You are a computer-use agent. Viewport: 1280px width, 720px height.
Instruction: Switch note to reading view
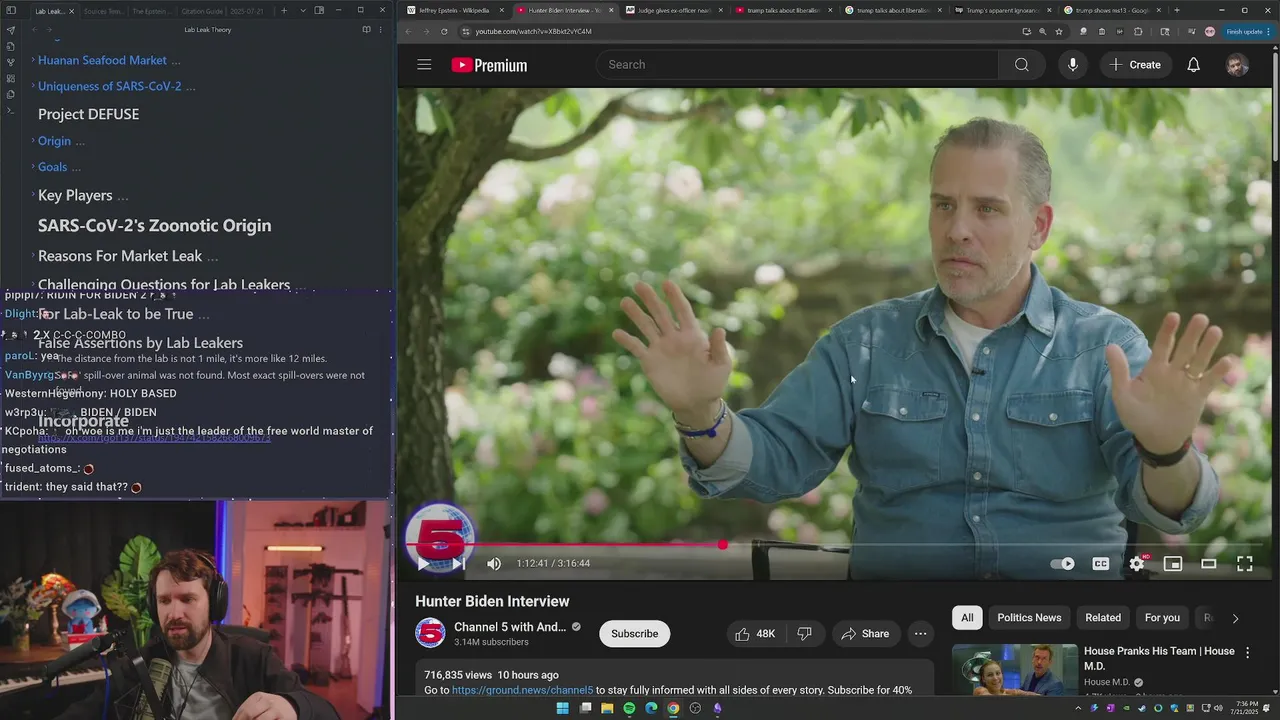[x=366, y=30]
